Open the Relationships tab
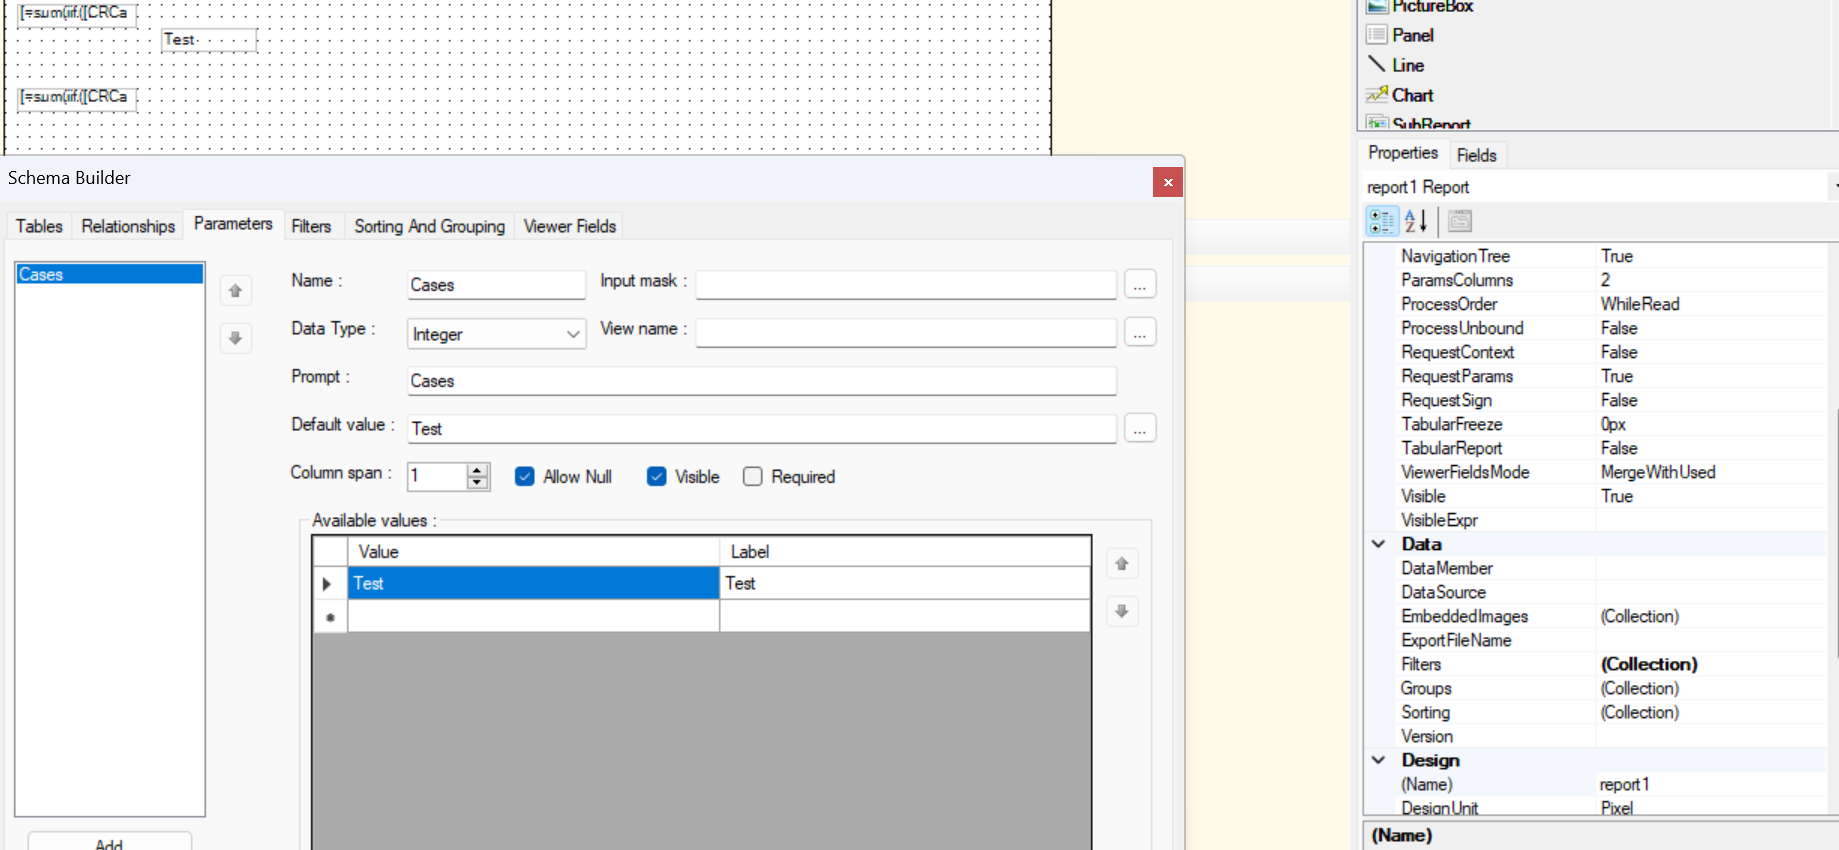1839x850 pixels. pos(128,226)
